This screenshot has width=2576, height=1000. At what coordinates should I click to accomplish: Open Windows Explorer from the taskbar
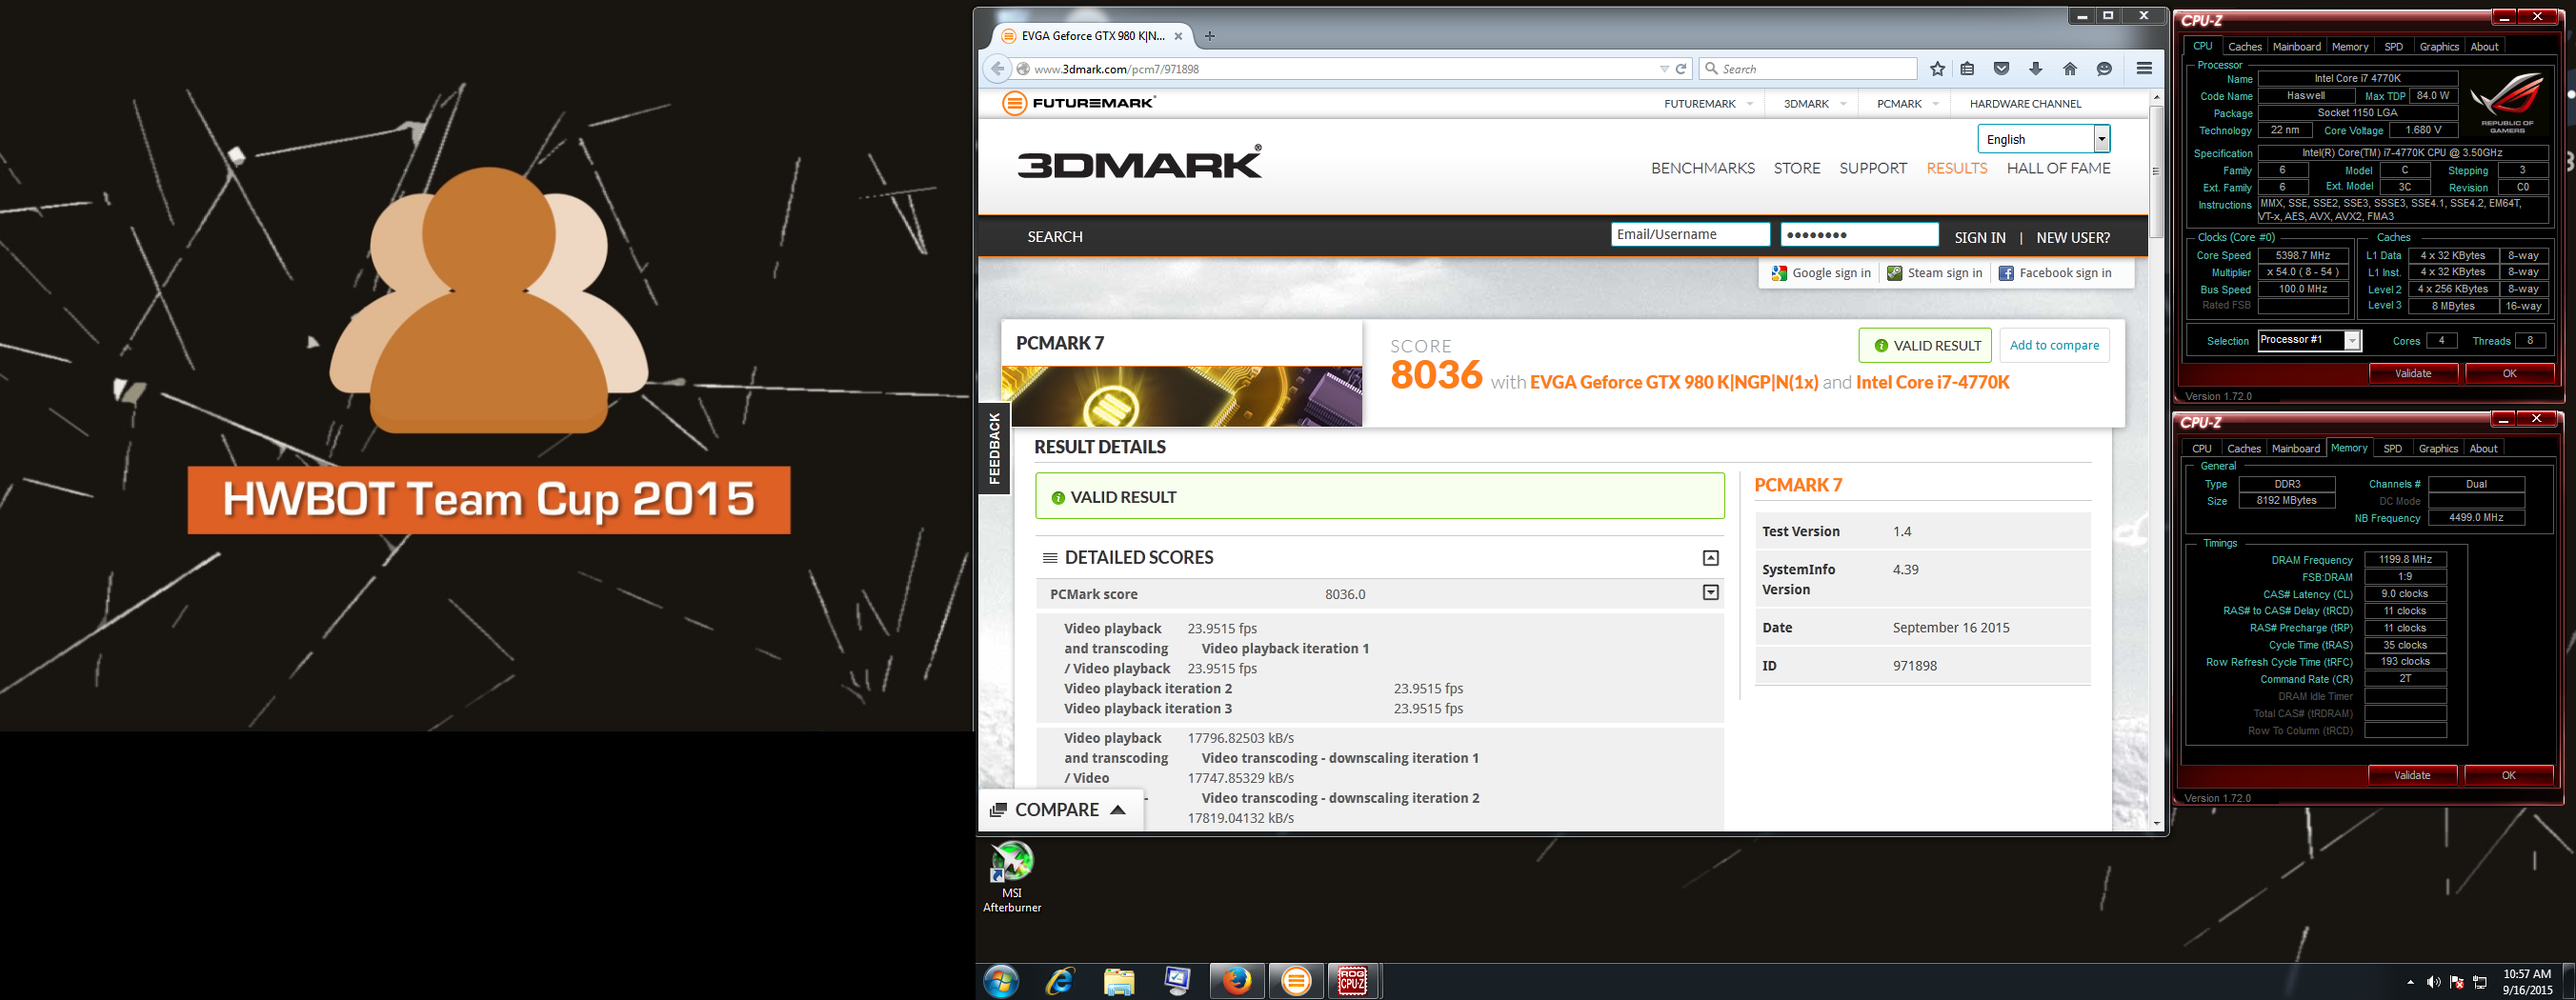coord(1119,981)
